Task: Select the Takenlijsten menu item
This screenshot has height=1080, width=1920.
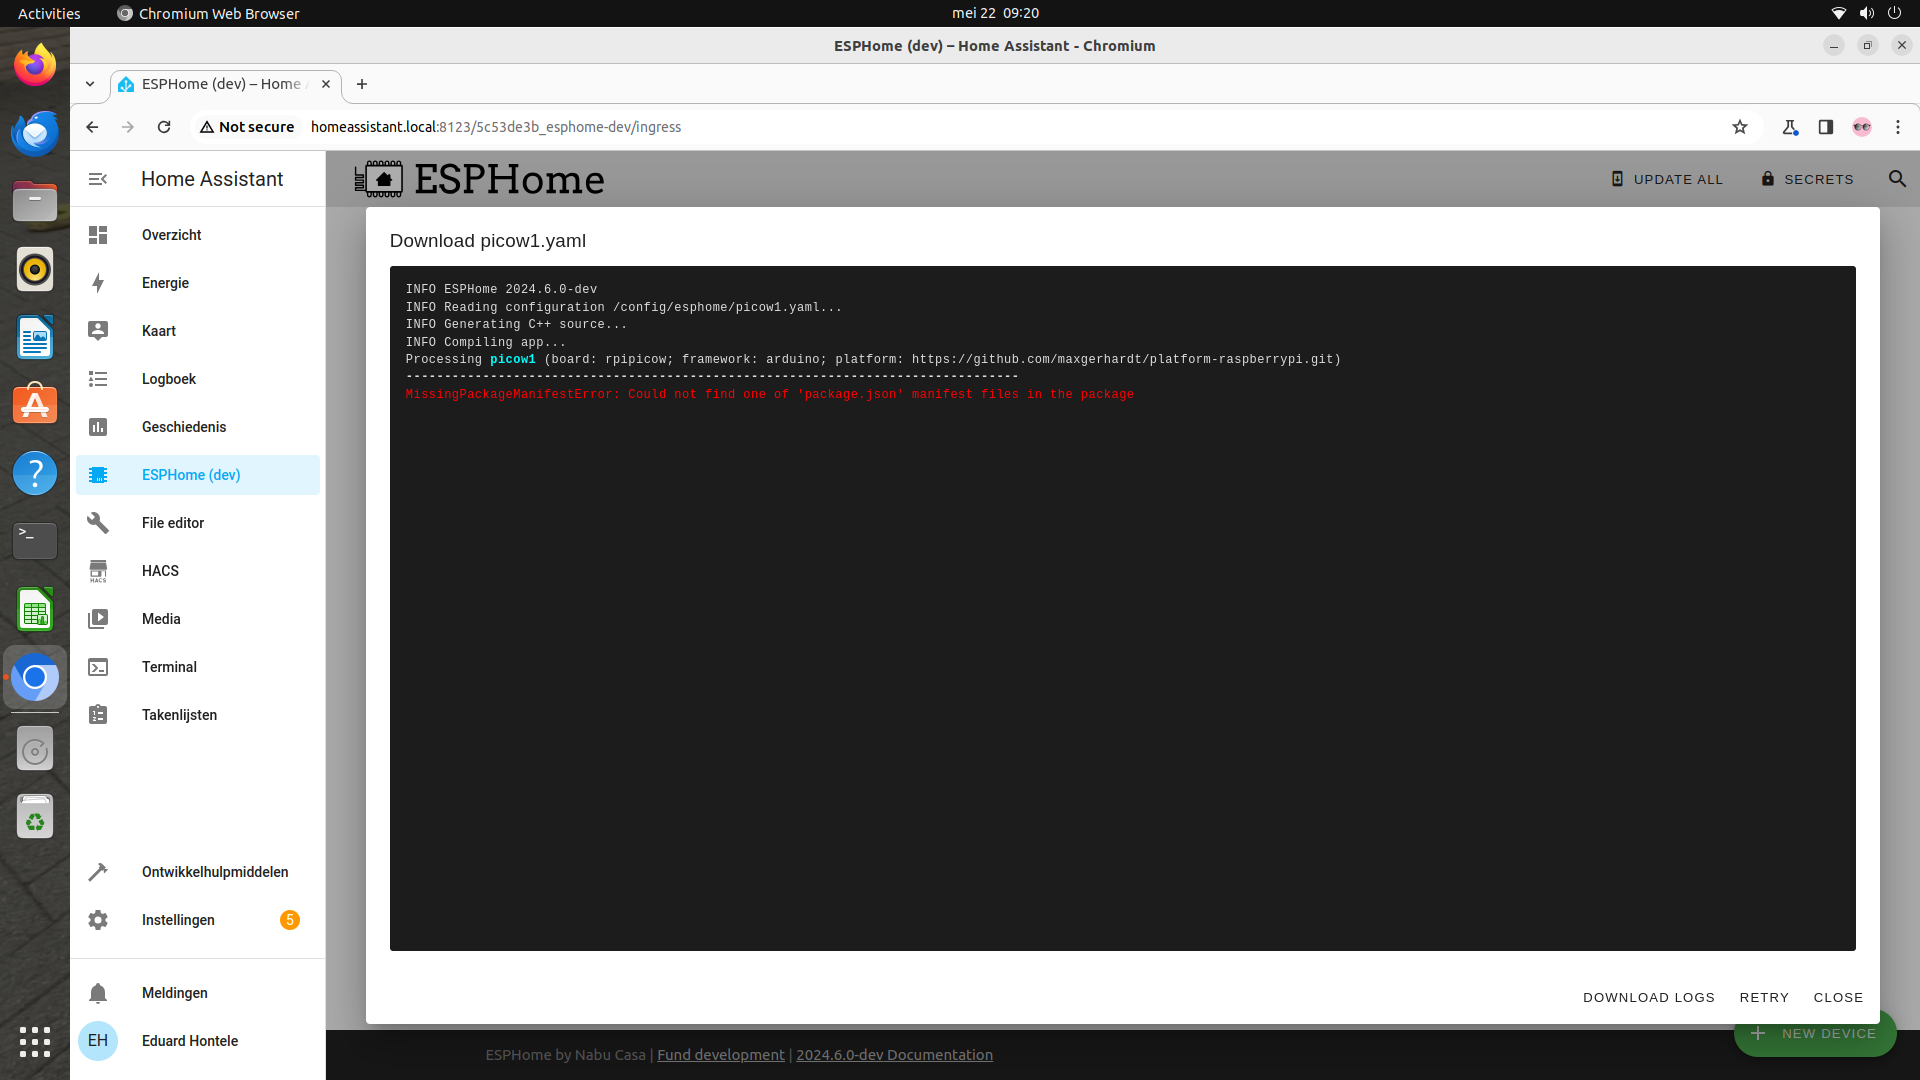Action: pyautogui.click(x=198, y=715)
